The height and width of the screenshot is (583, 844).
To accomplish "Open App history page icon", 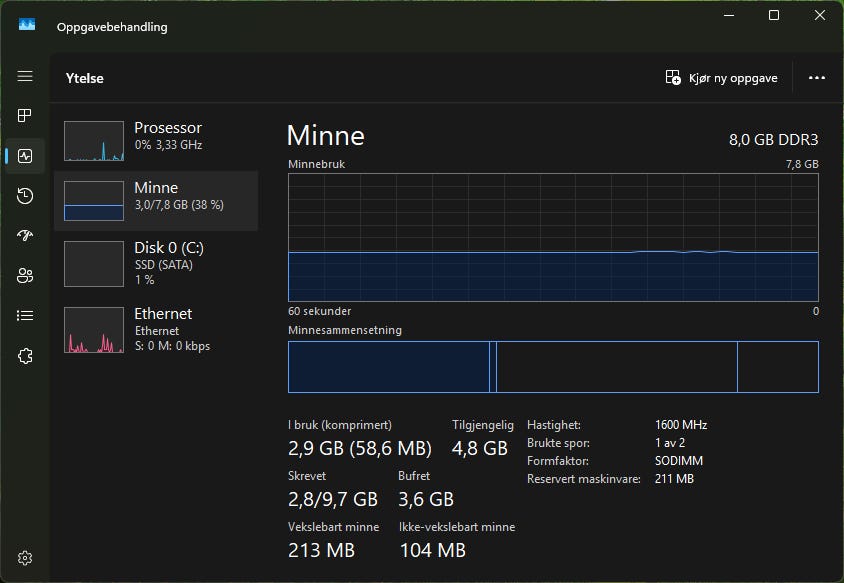I will 25,196.
